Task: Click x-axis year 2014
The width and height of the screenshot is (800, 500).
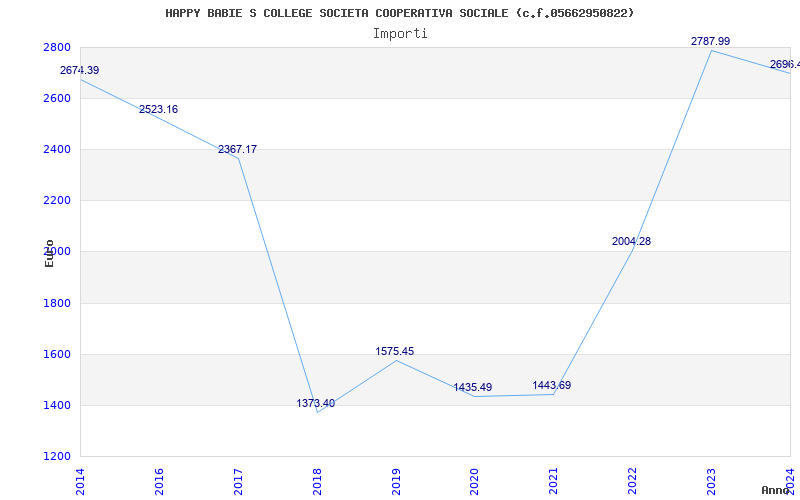Action: (x=81, y=481)
